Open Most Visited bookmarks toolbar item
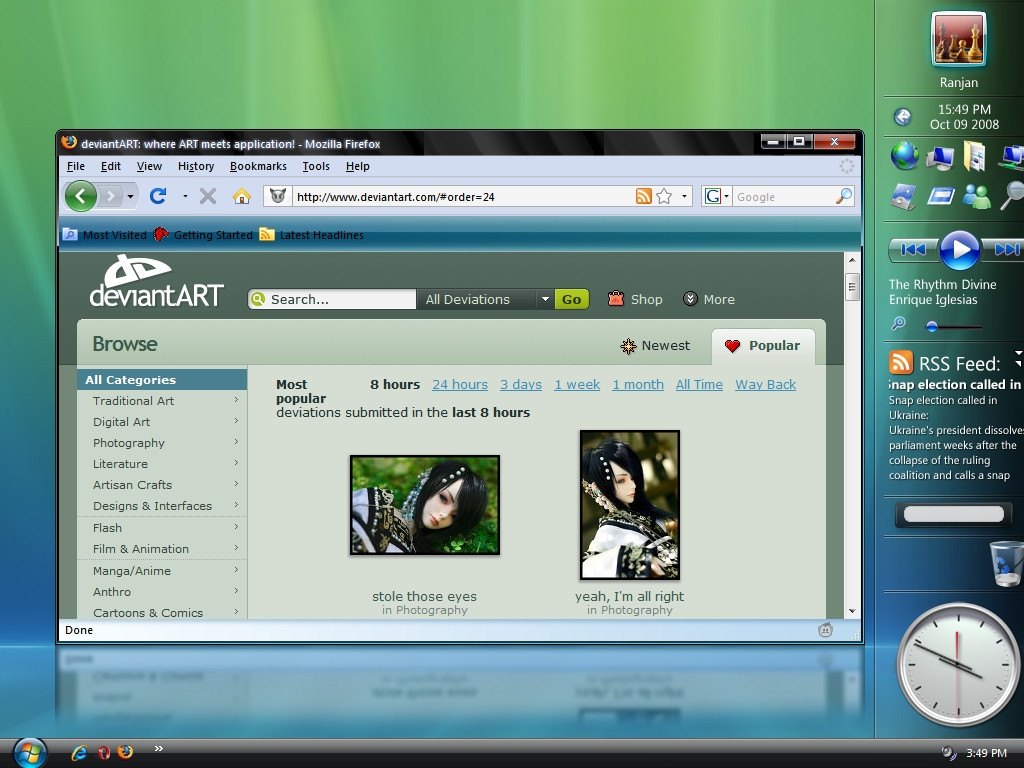 [x=105, y=234]
